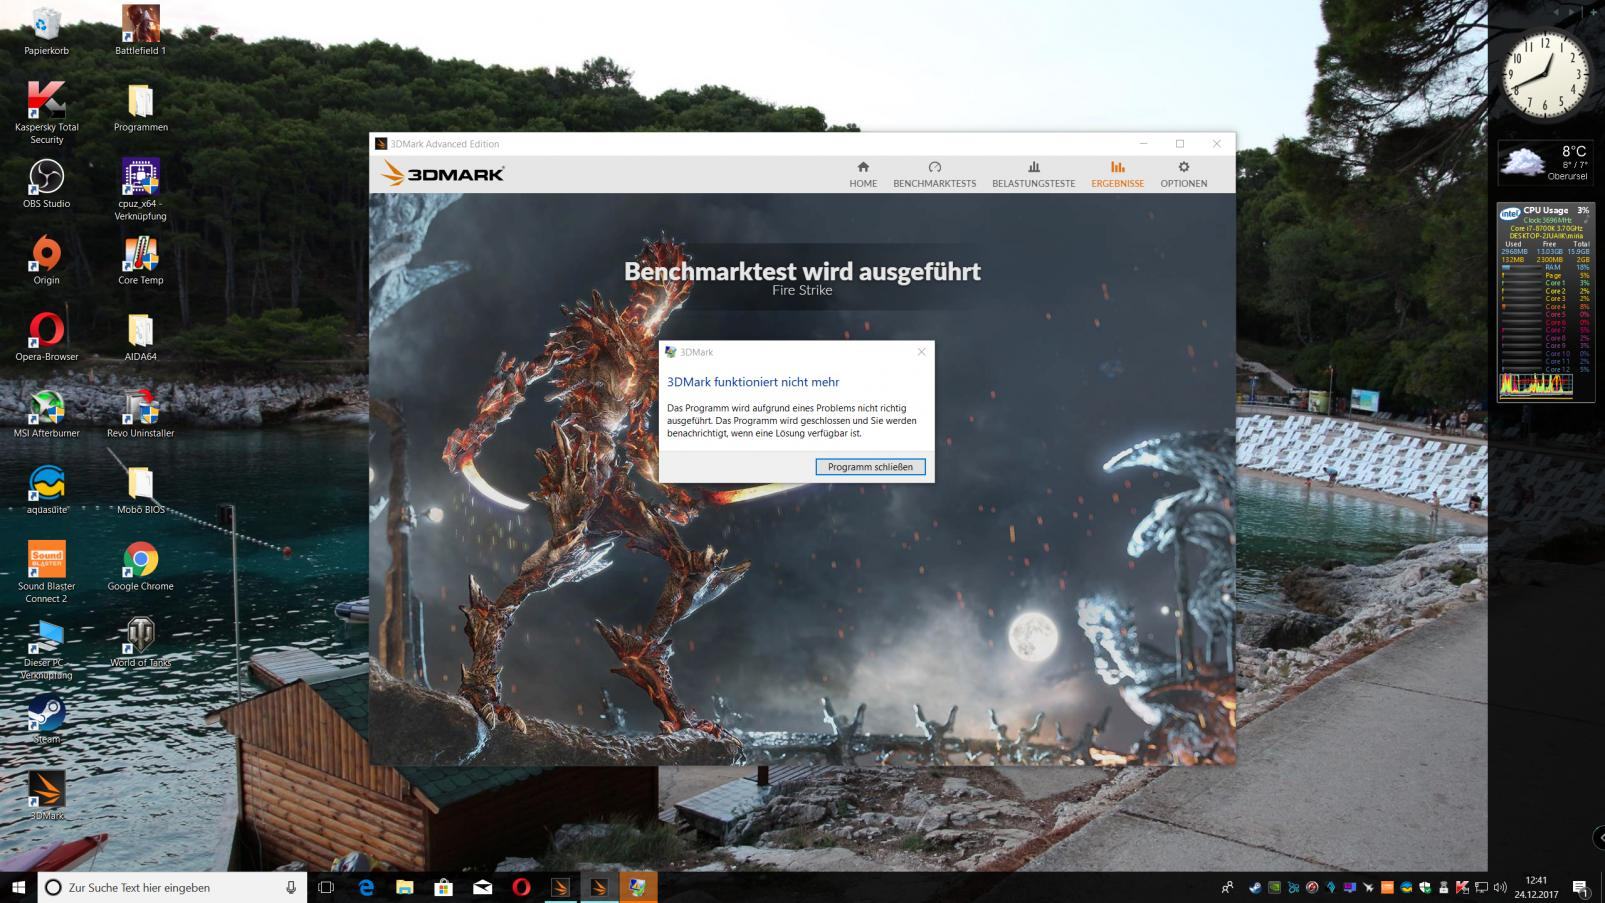This screenshot has width=1605, height=903.
Task: Open Microsoft Store from taskbar
Action: [x=444, y=887]
